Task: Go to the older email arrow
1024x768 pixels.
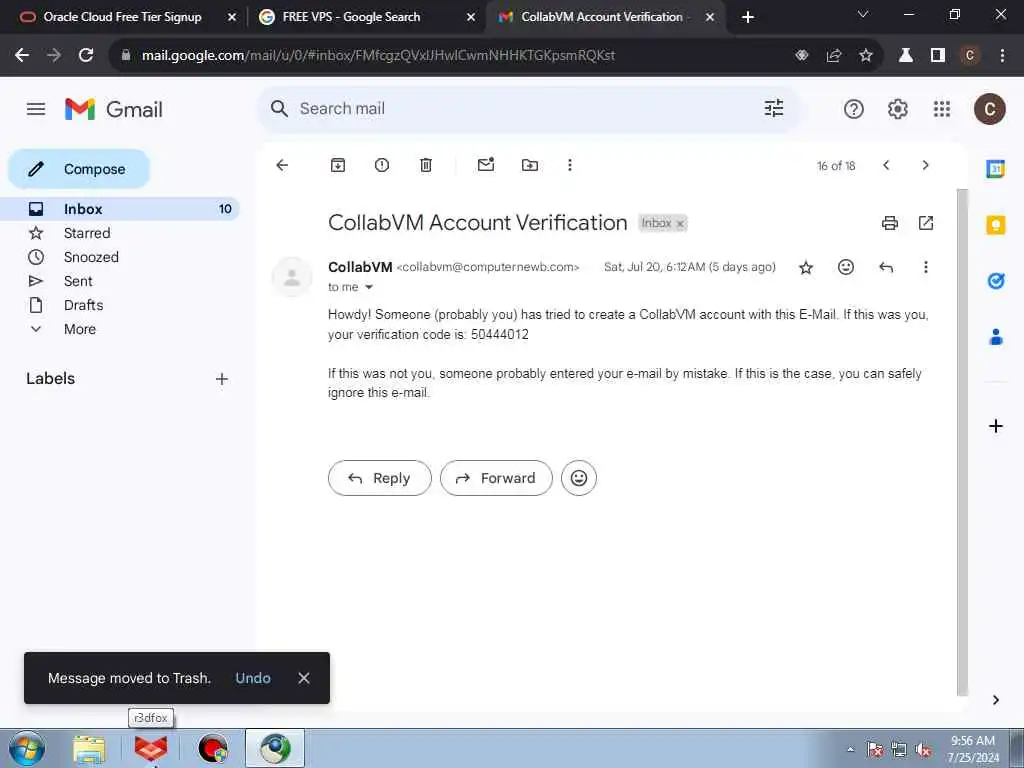Action: click(x=925, y=165)
